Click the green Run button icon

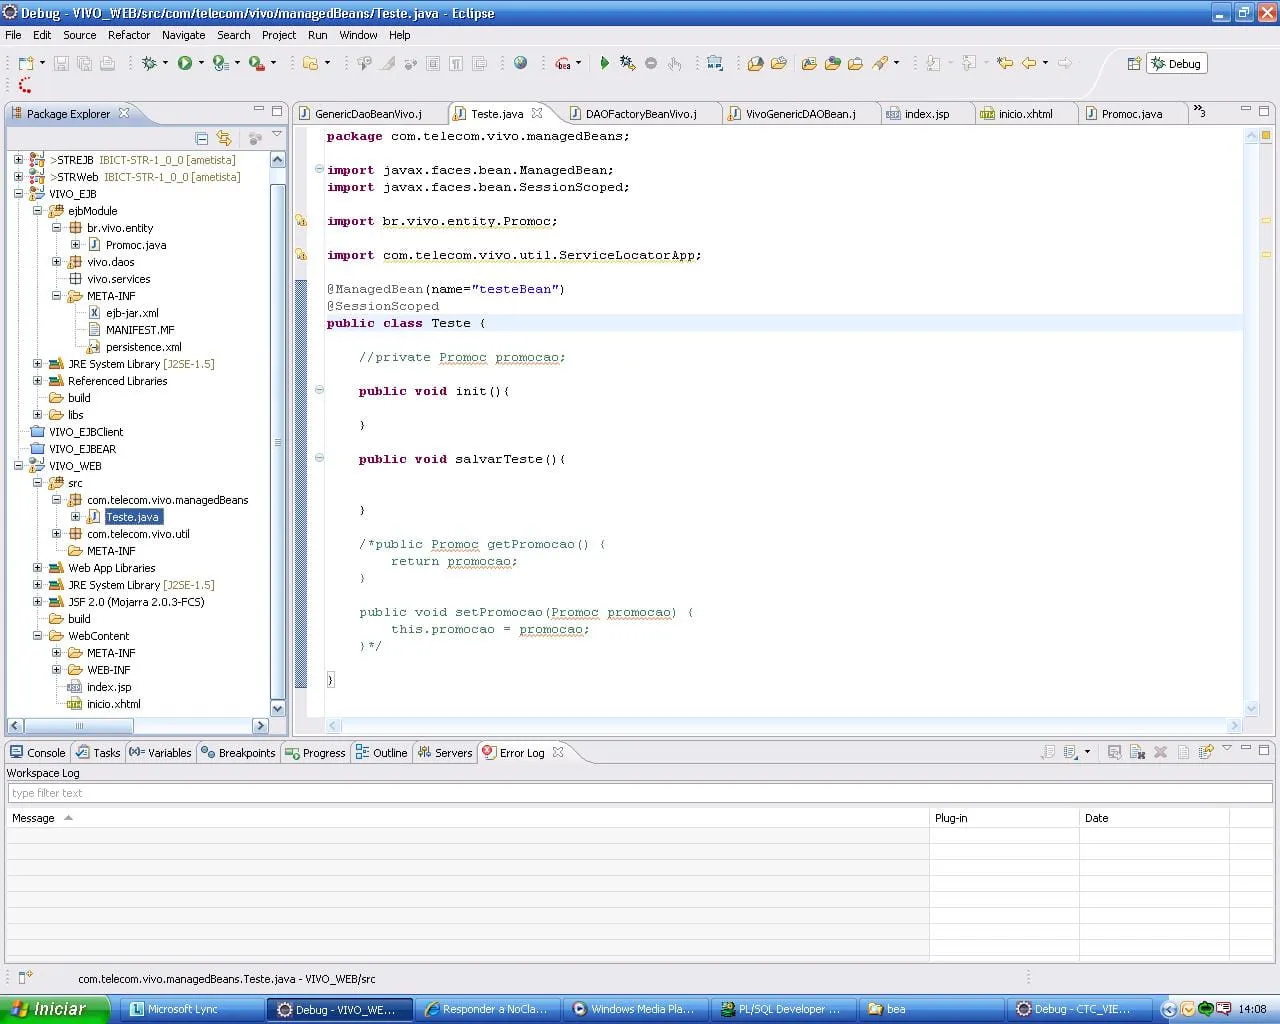[185, 63]
